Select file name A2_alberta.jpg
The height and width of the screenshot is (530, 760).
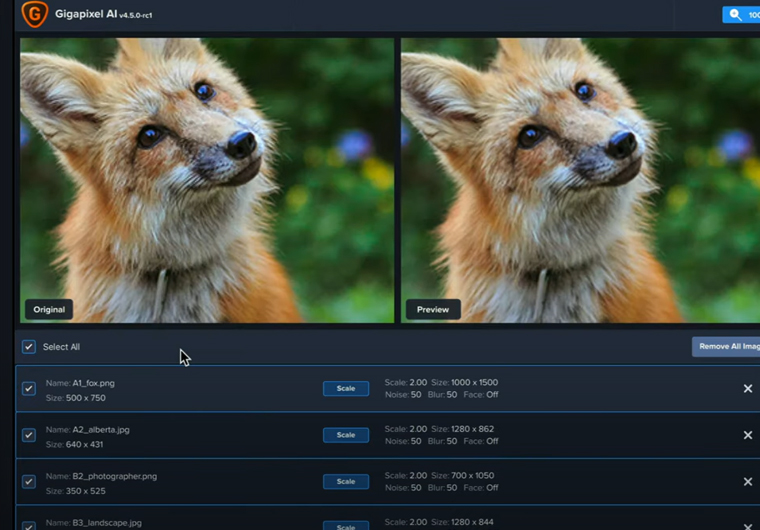pyautogui.click(x=101, y=430)
